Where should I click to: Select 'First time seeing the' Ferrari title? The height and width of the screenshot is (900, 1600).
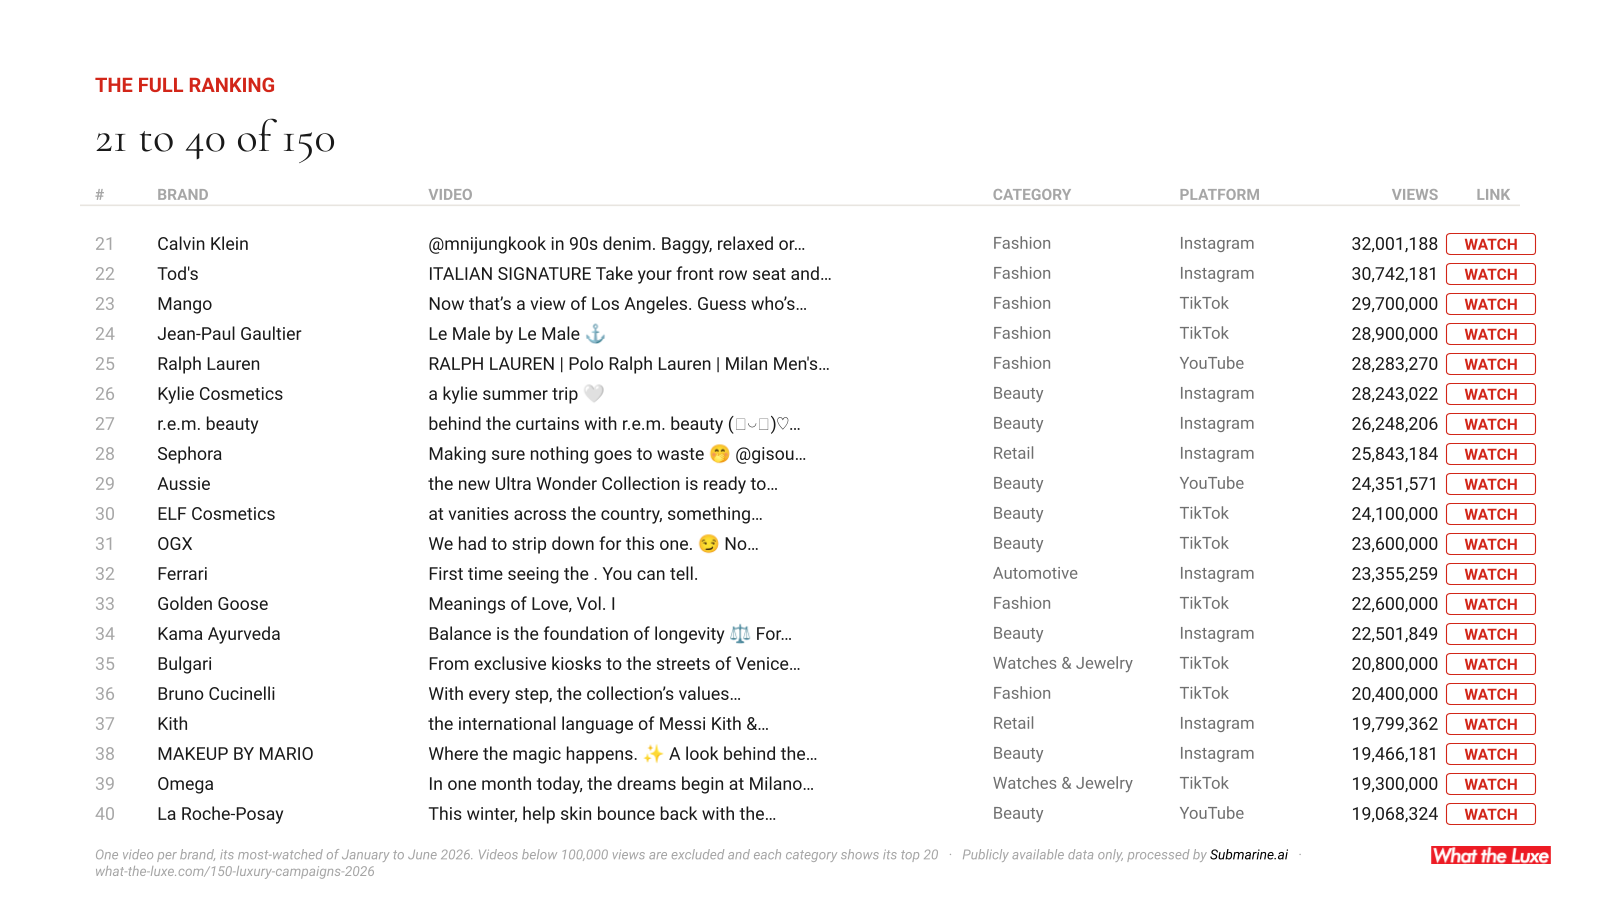(563, 574)
